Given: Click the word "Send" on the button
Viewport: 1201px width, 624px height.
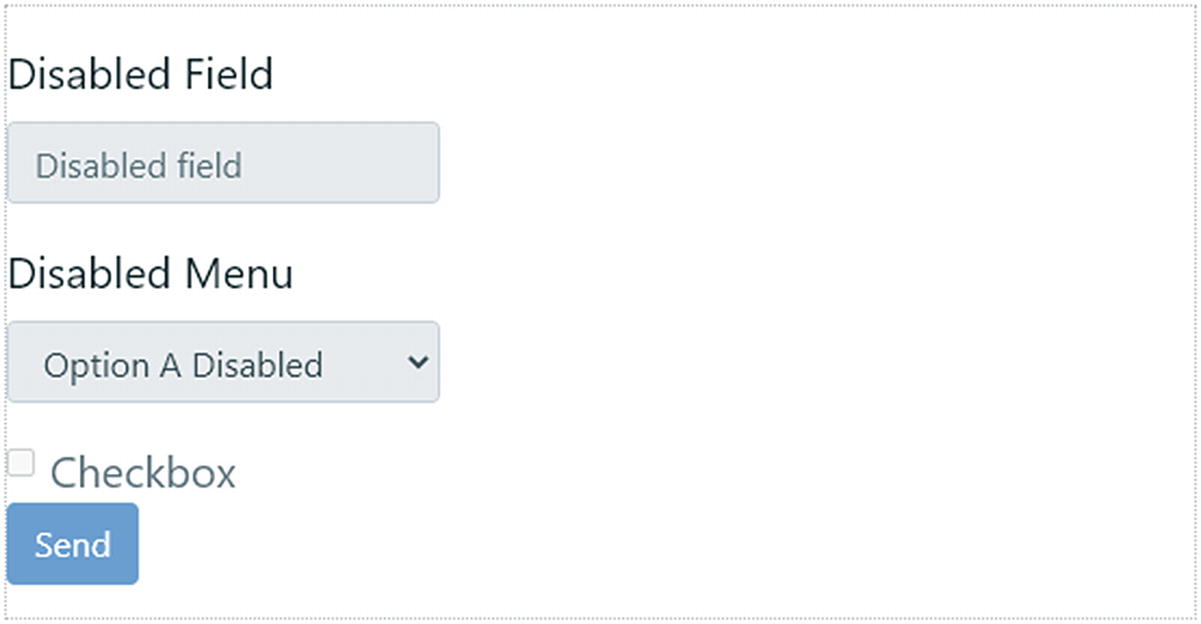Looking at the screenshot, I should click(x=72, y=545).
